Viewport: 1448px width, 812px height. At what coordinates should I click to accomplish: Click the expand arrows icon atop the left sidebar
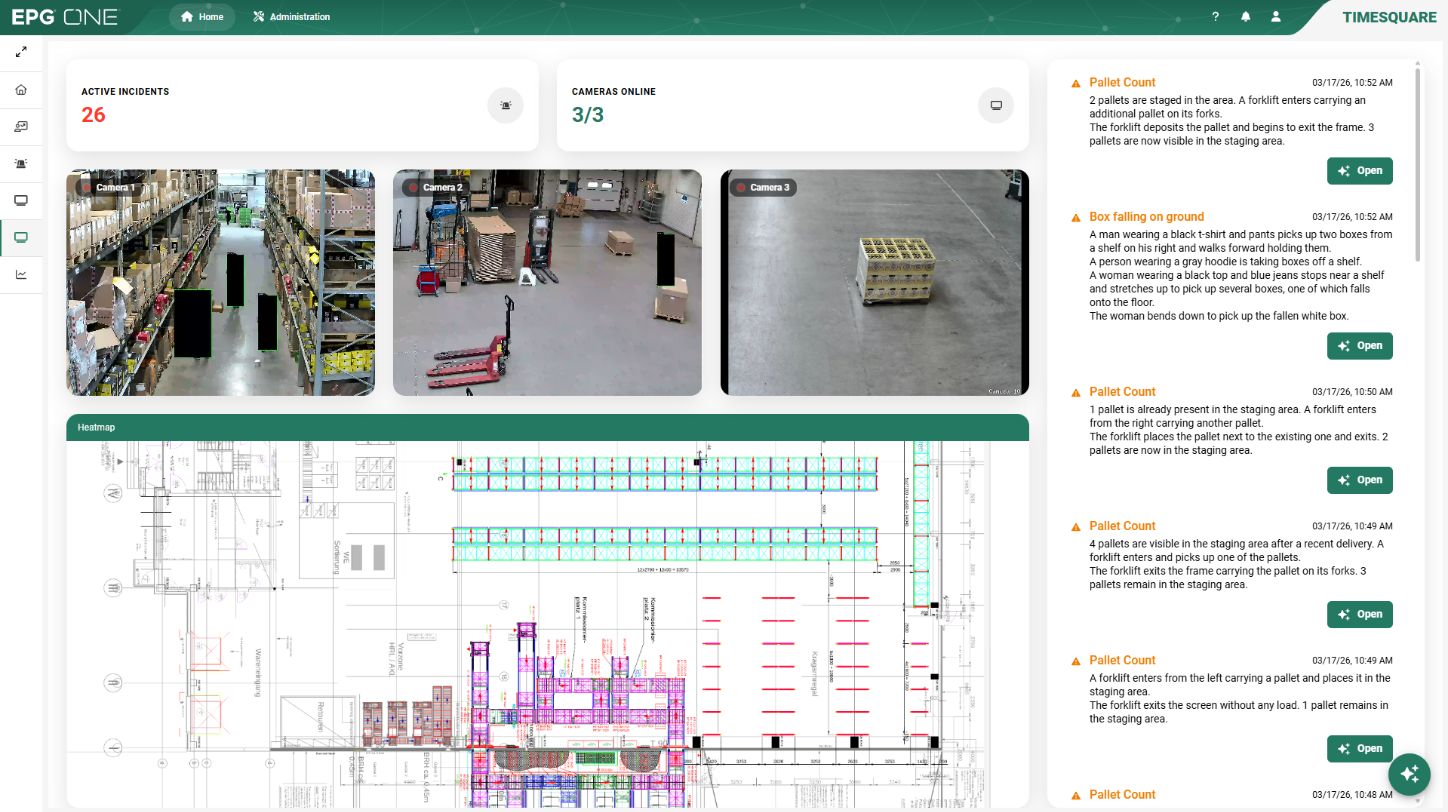tap(21, 52)
